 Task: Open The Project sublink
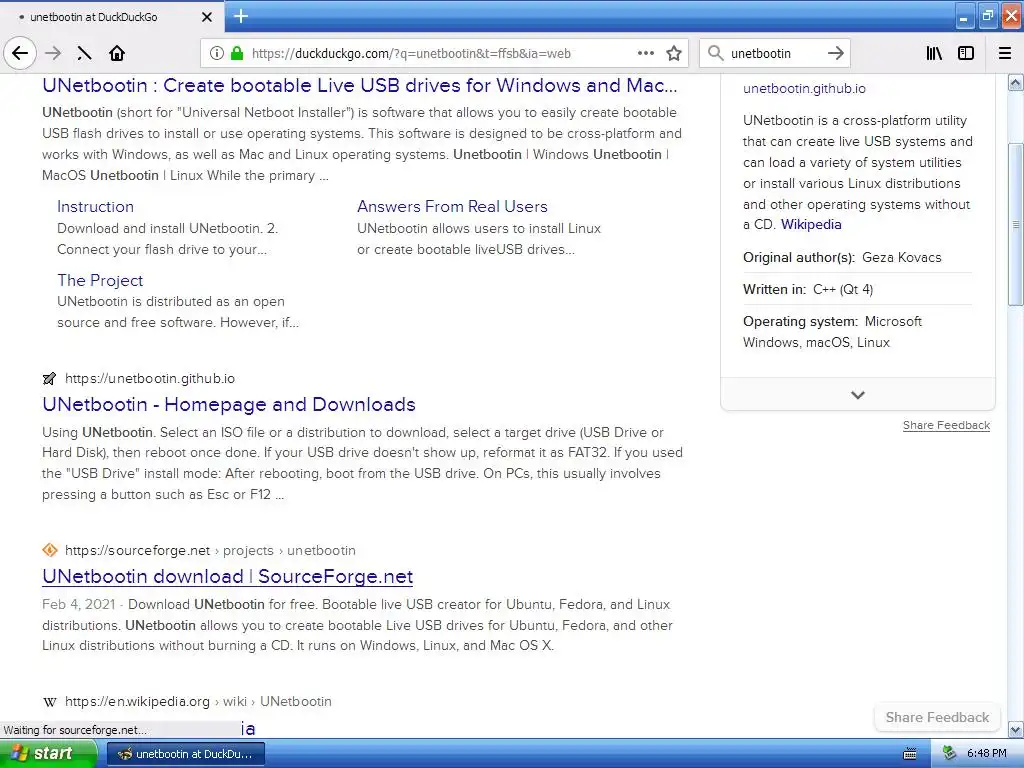point(100,280)
